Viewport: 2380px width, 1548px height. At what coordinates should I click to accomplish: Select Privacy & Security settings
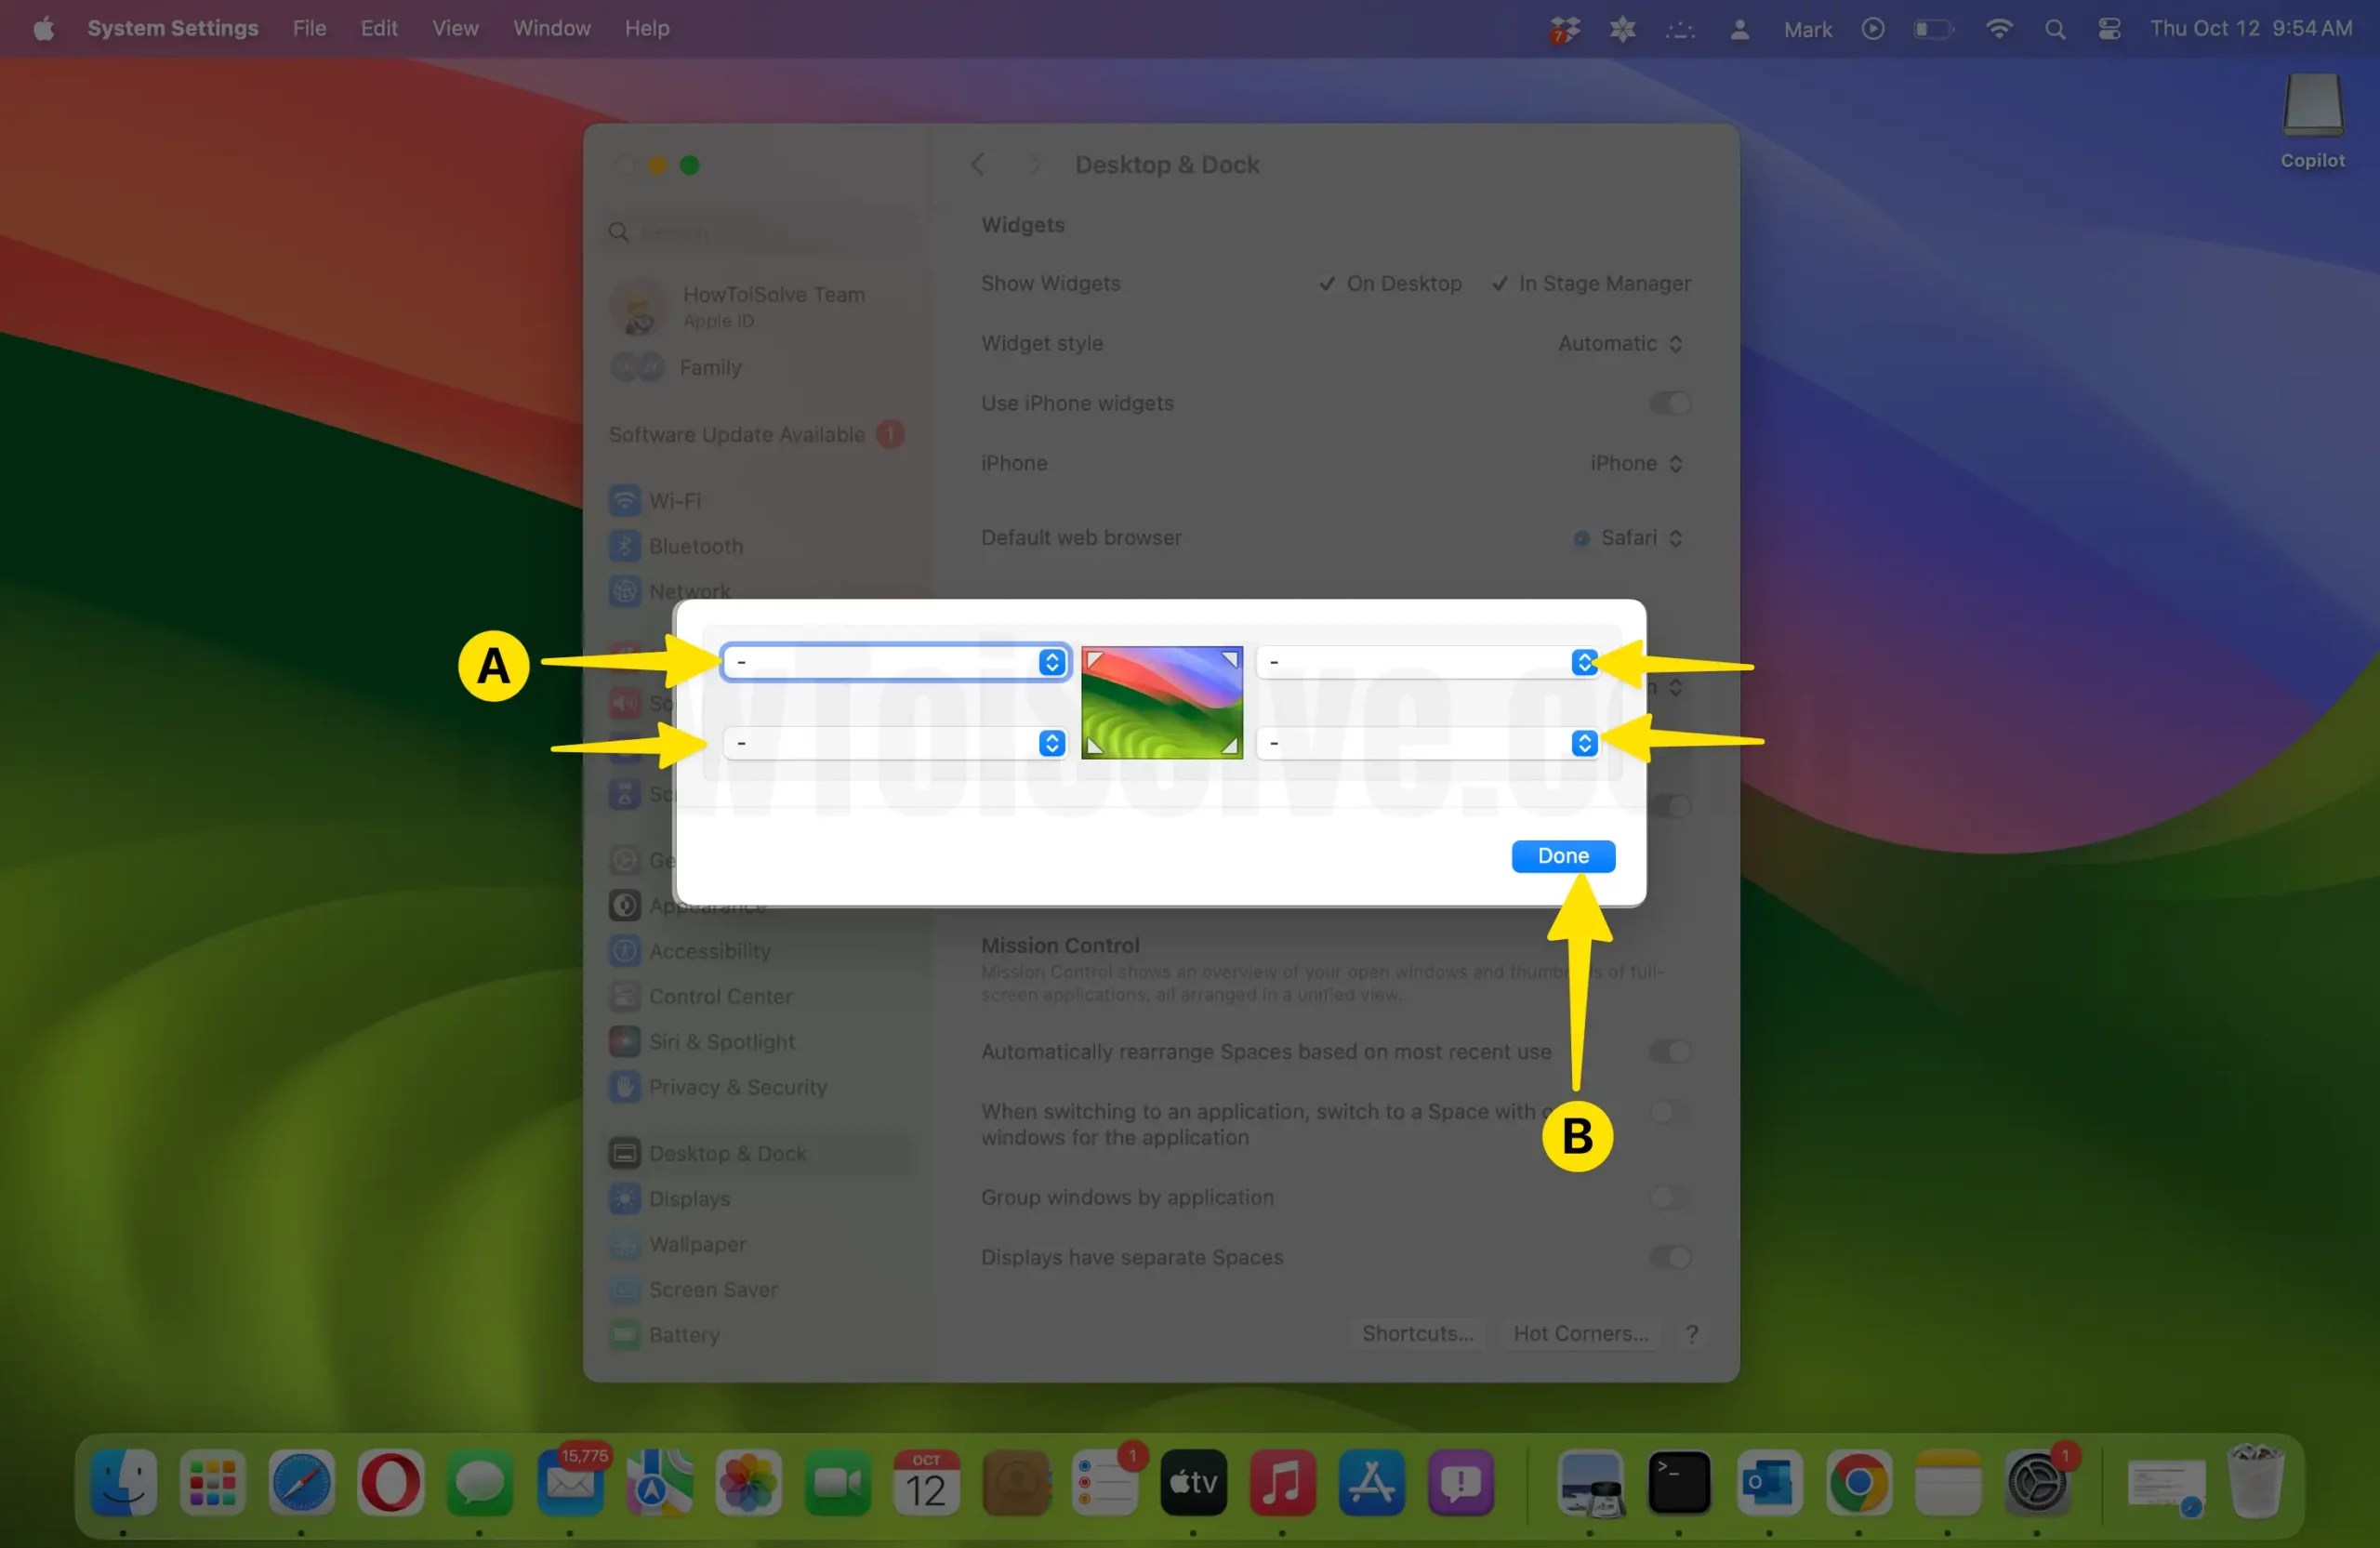[x=737, y=1087]
